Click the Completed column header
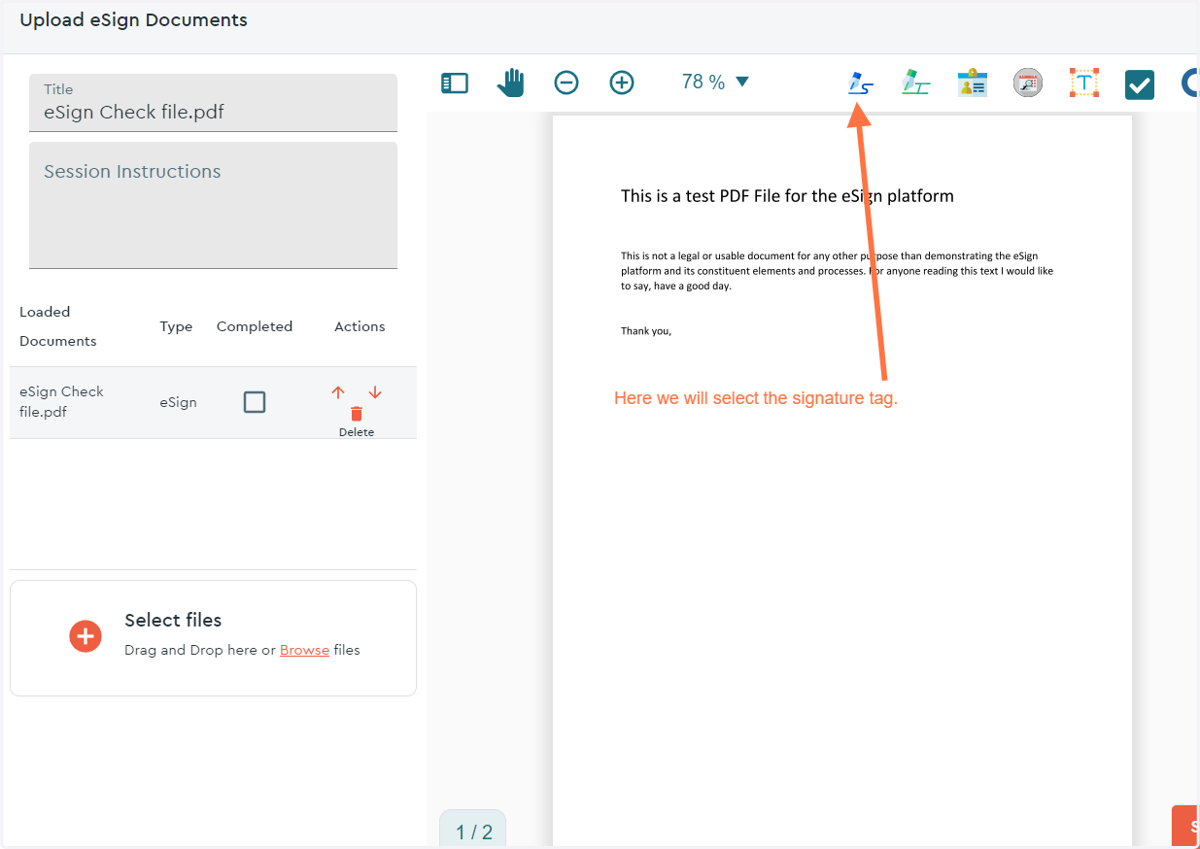 point(254,326)
